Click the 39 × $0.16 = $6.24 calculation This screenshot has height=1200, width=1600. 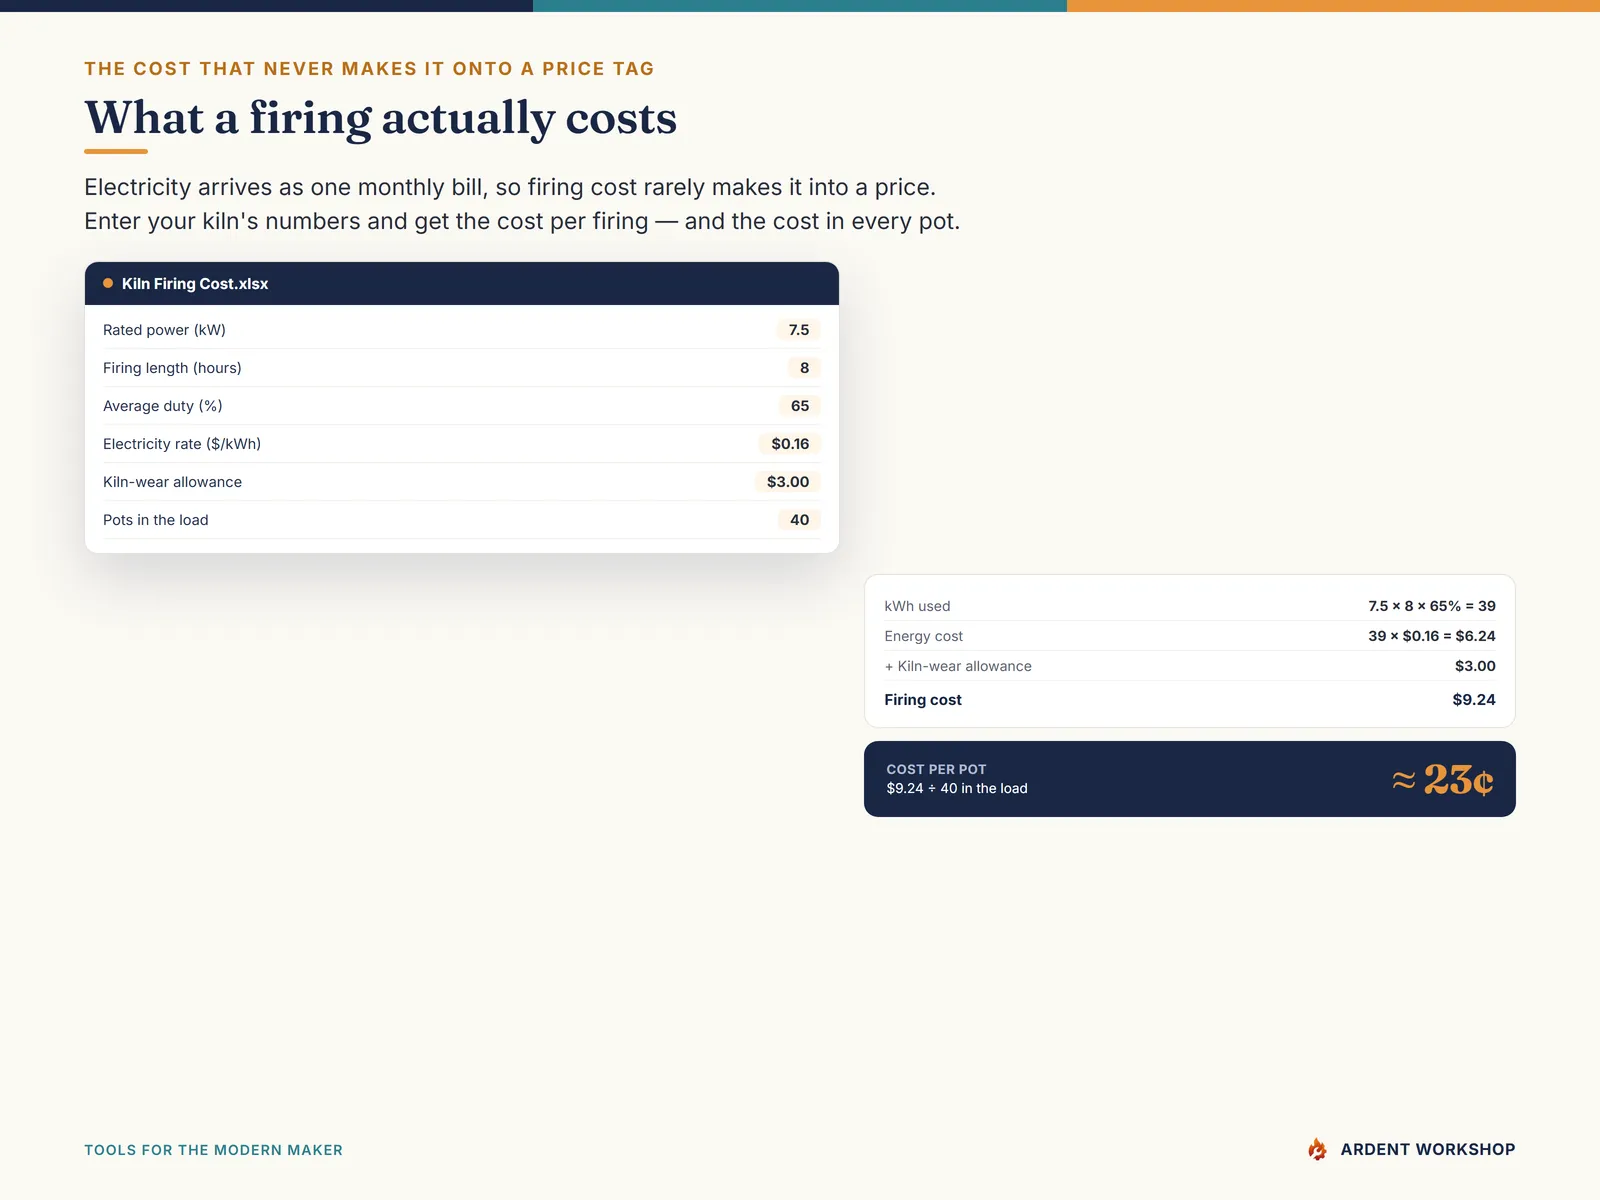coord(1432,636)
